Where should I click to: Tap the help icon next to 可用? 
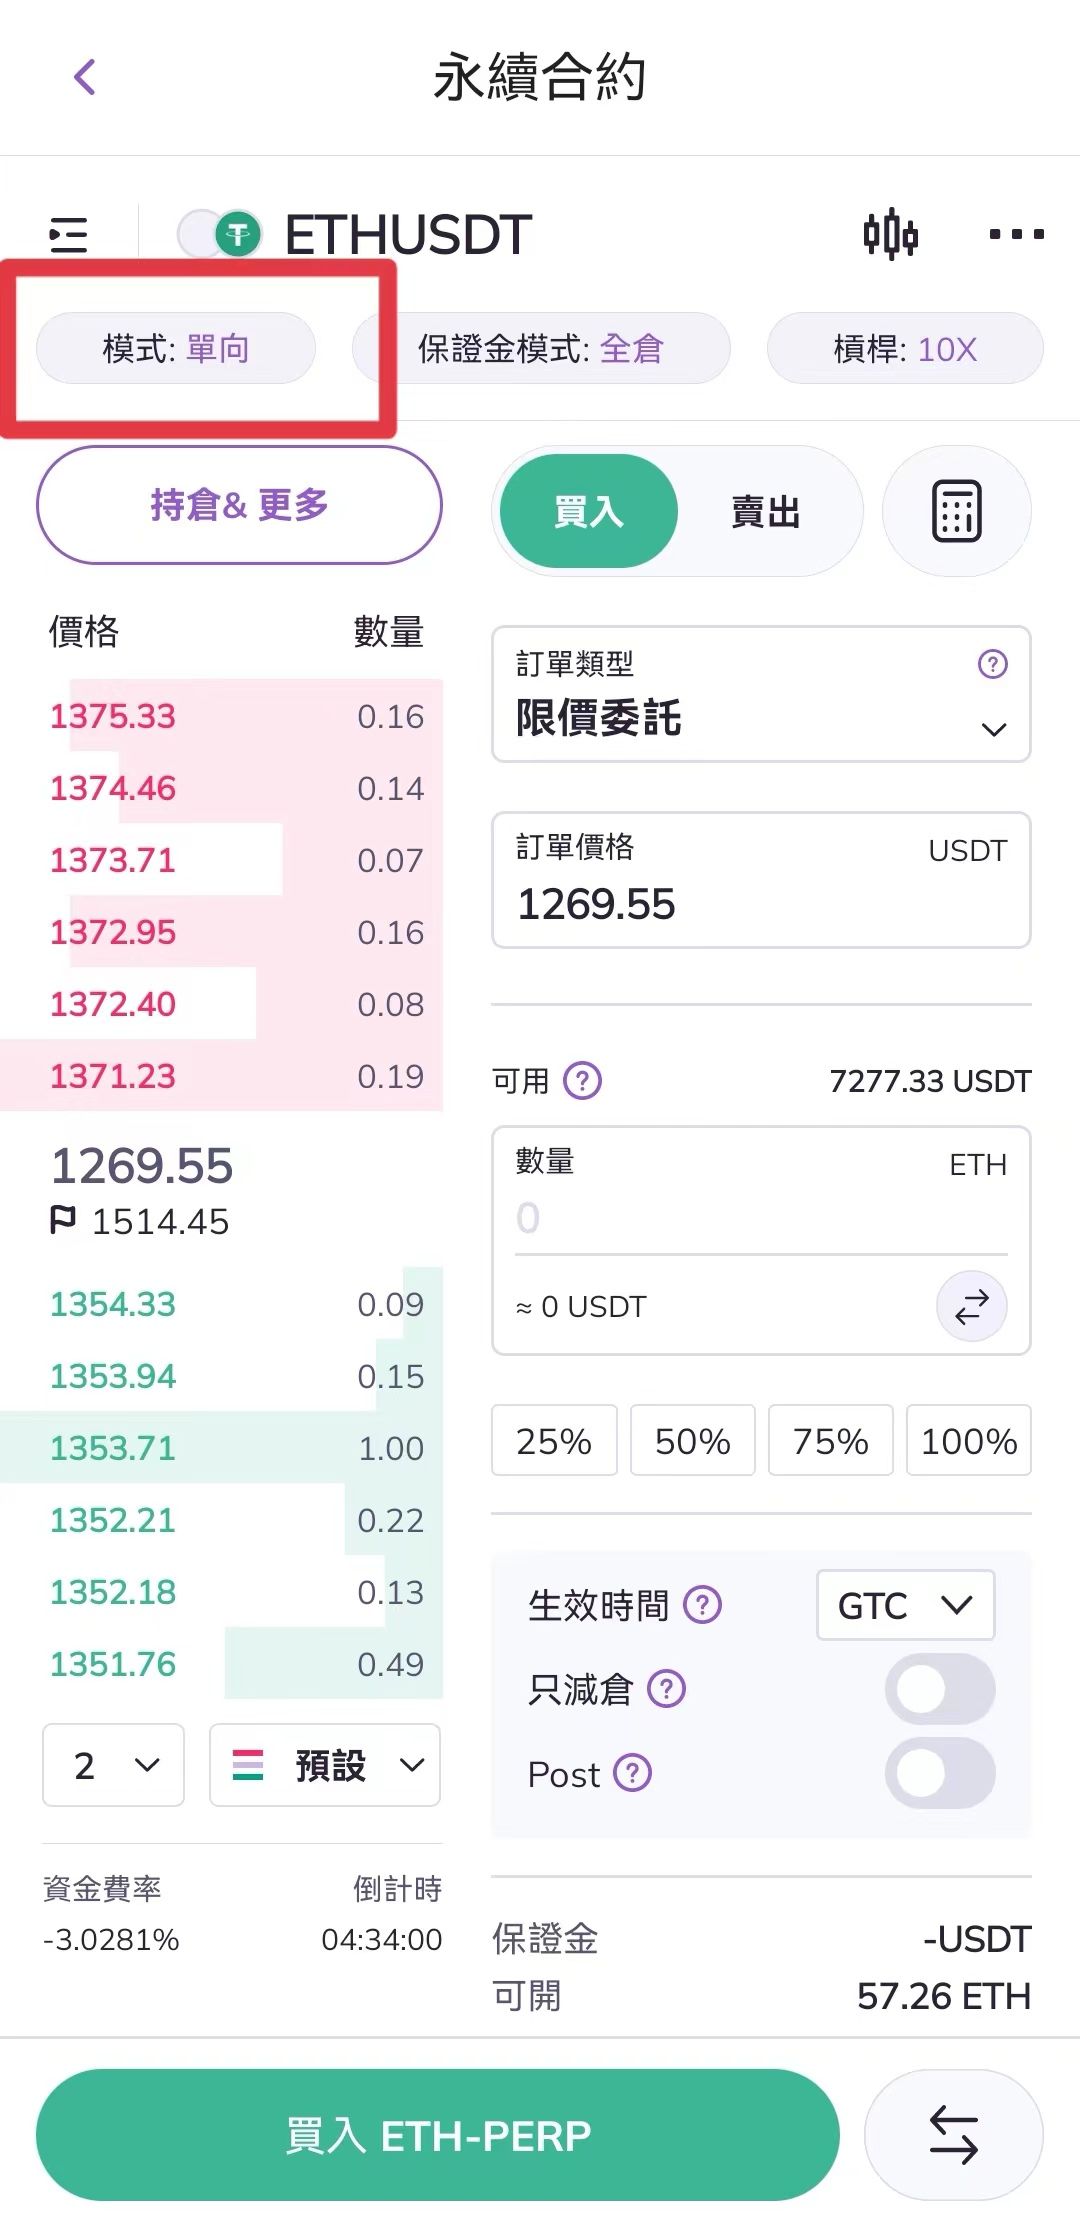(582, 1081)
